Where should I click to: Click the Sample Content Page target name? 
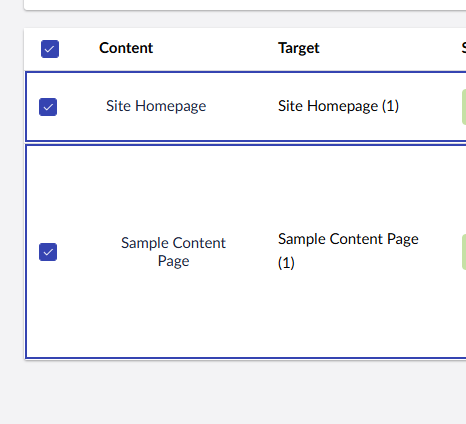(x=348, y=239)
